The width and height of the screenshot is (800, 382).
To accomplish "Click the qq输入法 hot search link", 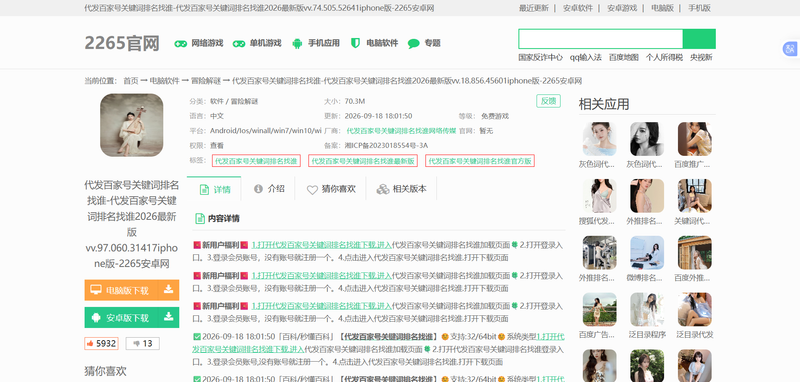I will 586,58.
